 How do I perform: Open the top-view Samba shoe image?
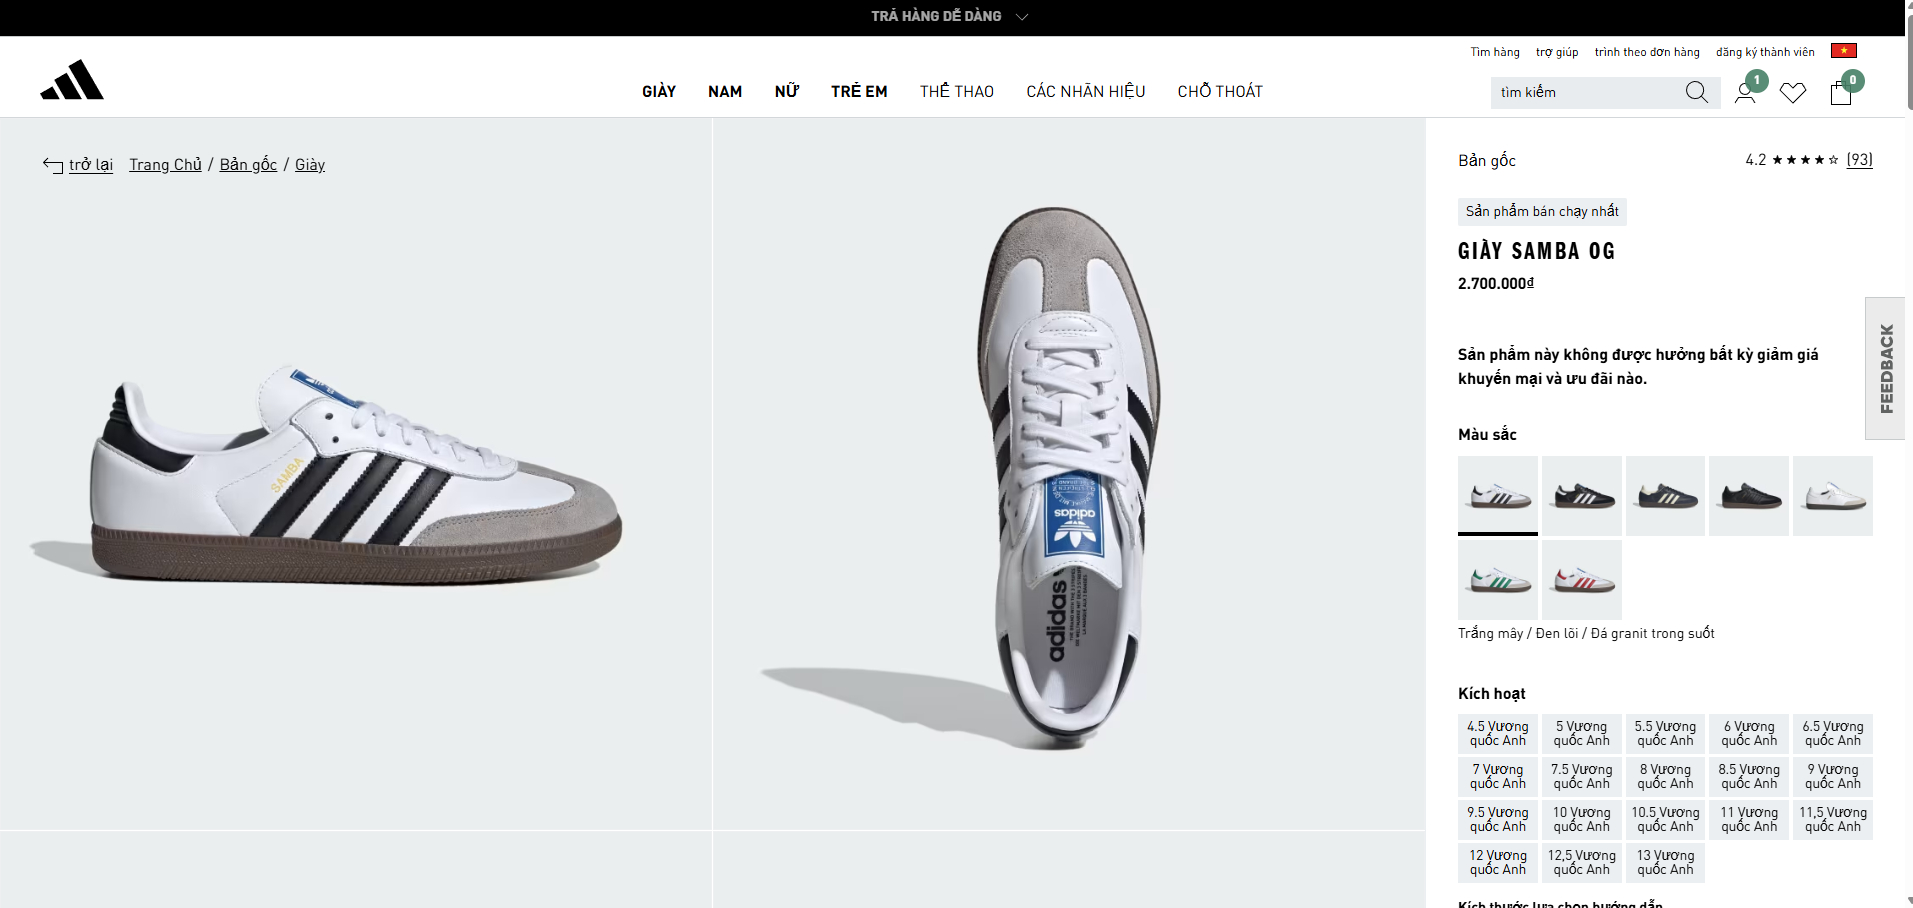1069,474
